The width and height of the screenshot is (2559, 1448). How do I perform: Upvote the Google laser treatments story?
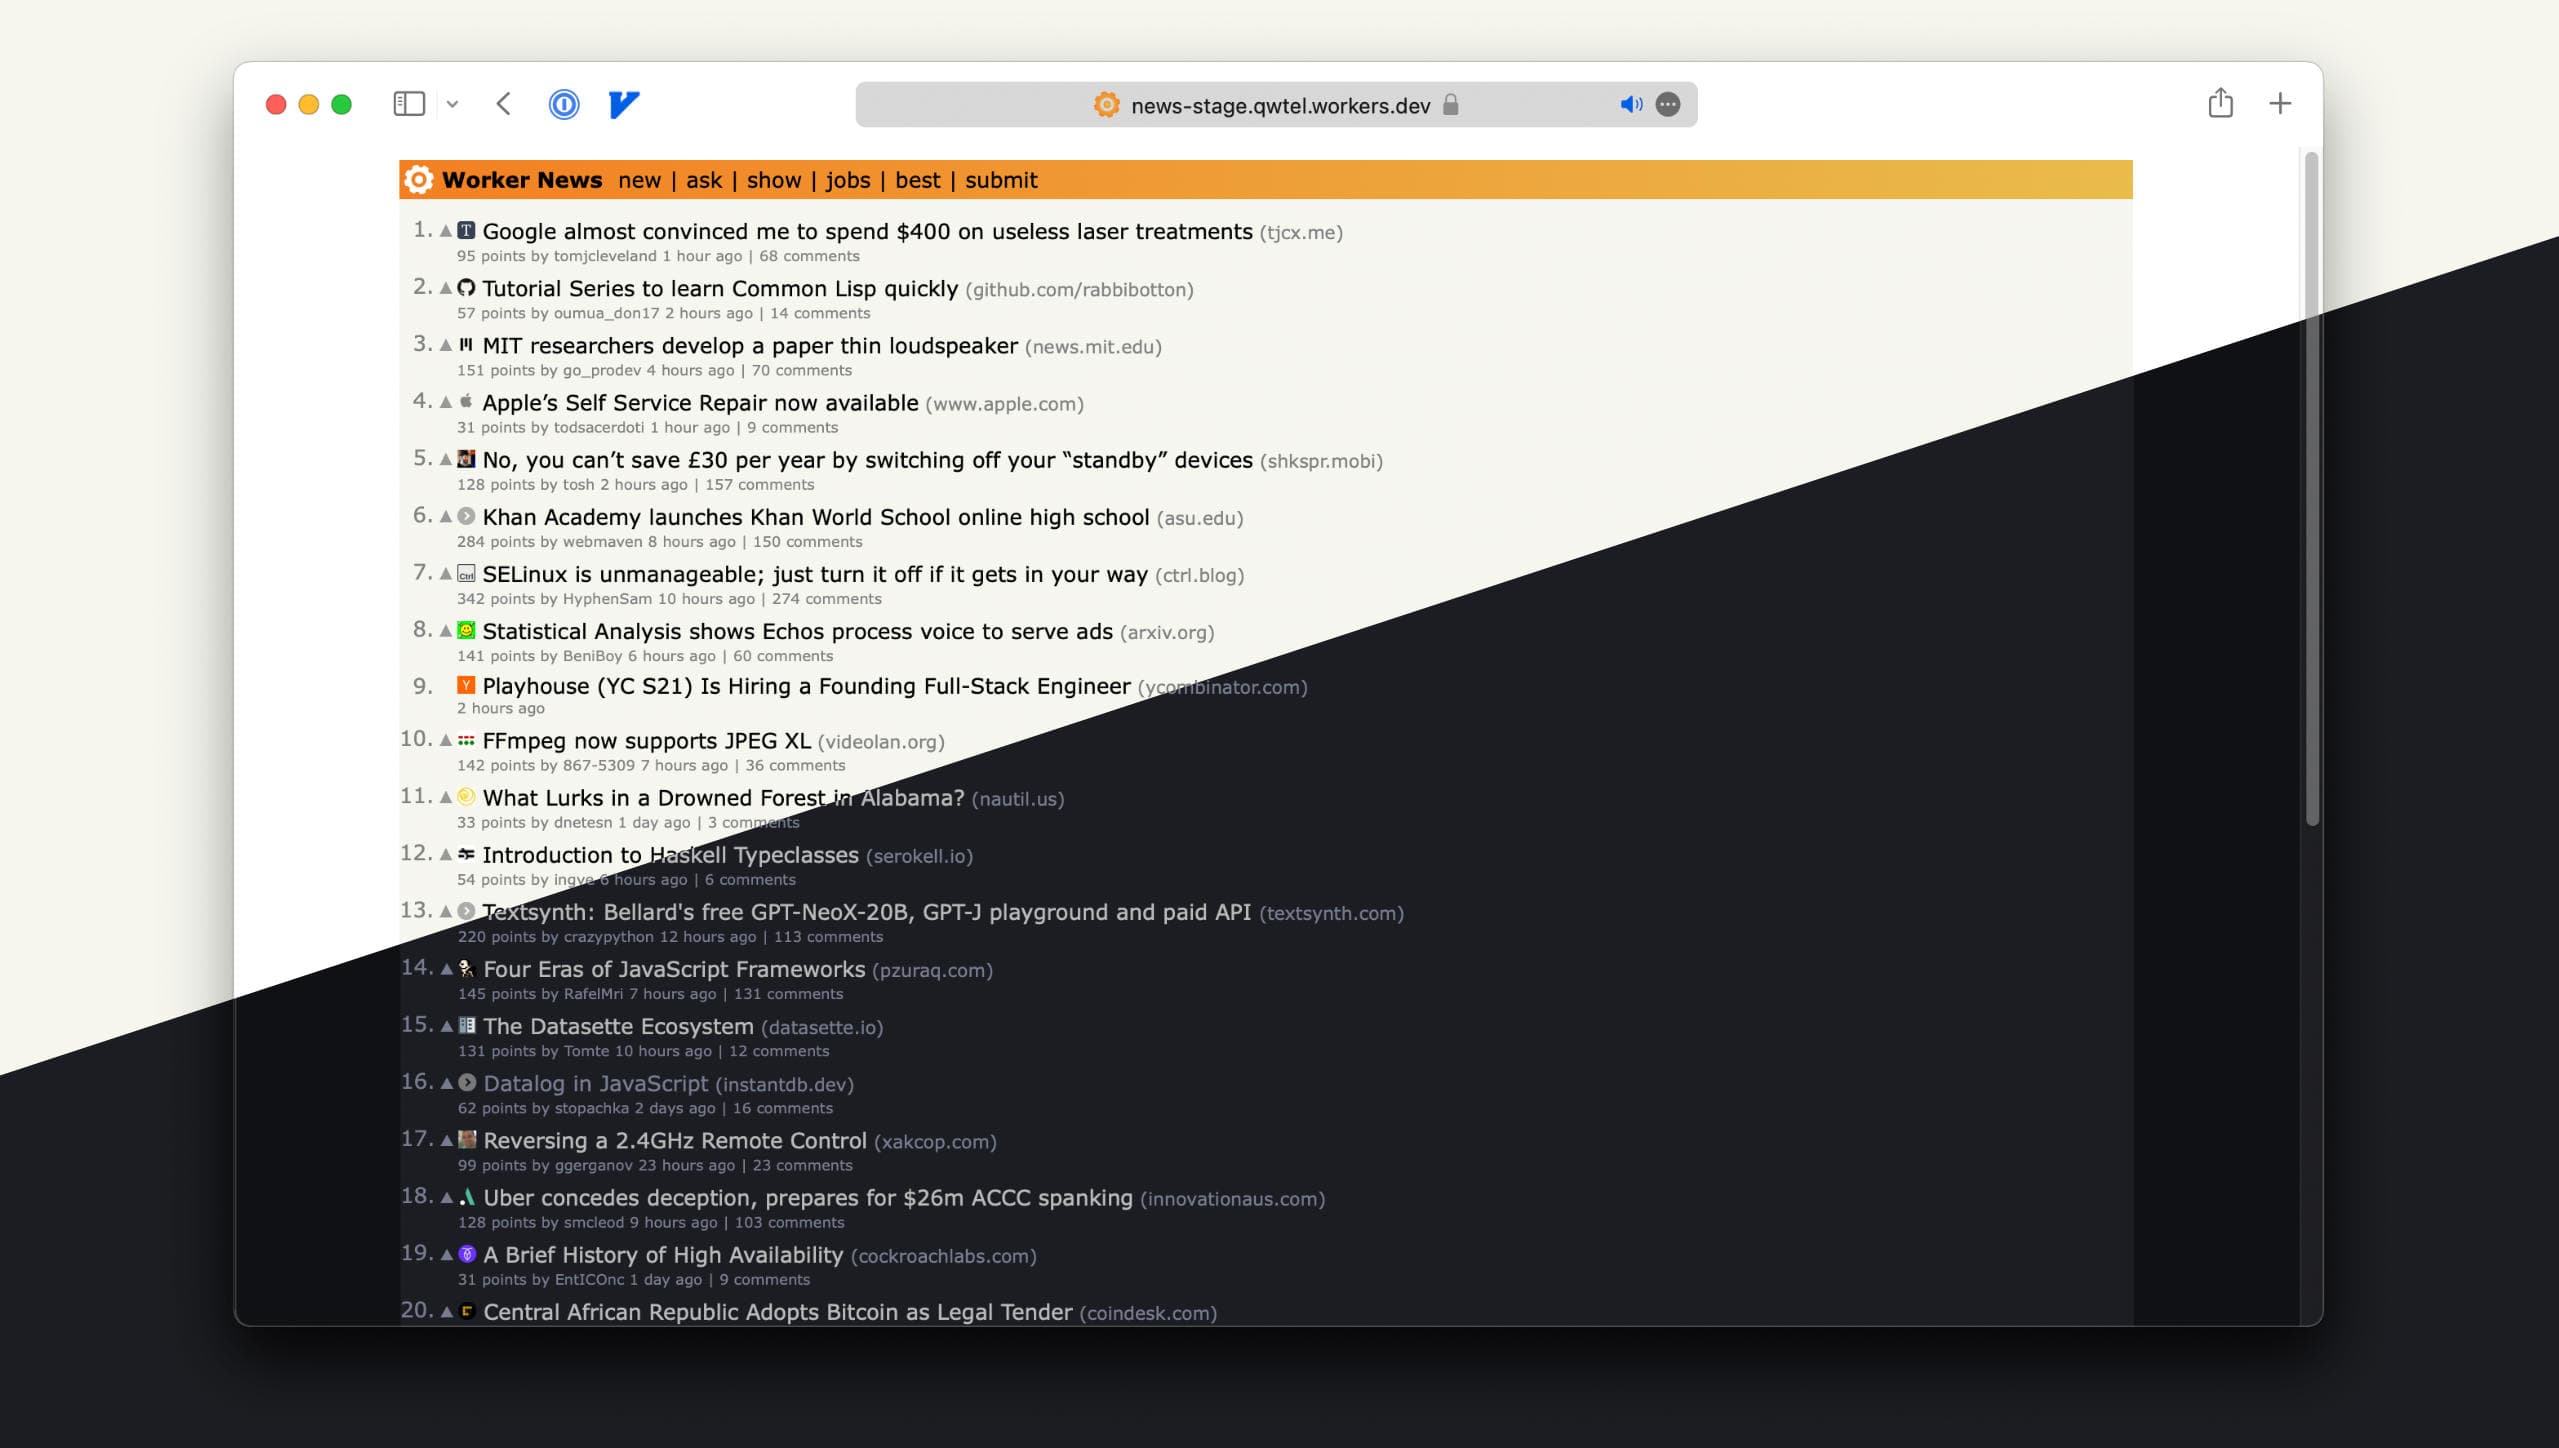(446, 231)
